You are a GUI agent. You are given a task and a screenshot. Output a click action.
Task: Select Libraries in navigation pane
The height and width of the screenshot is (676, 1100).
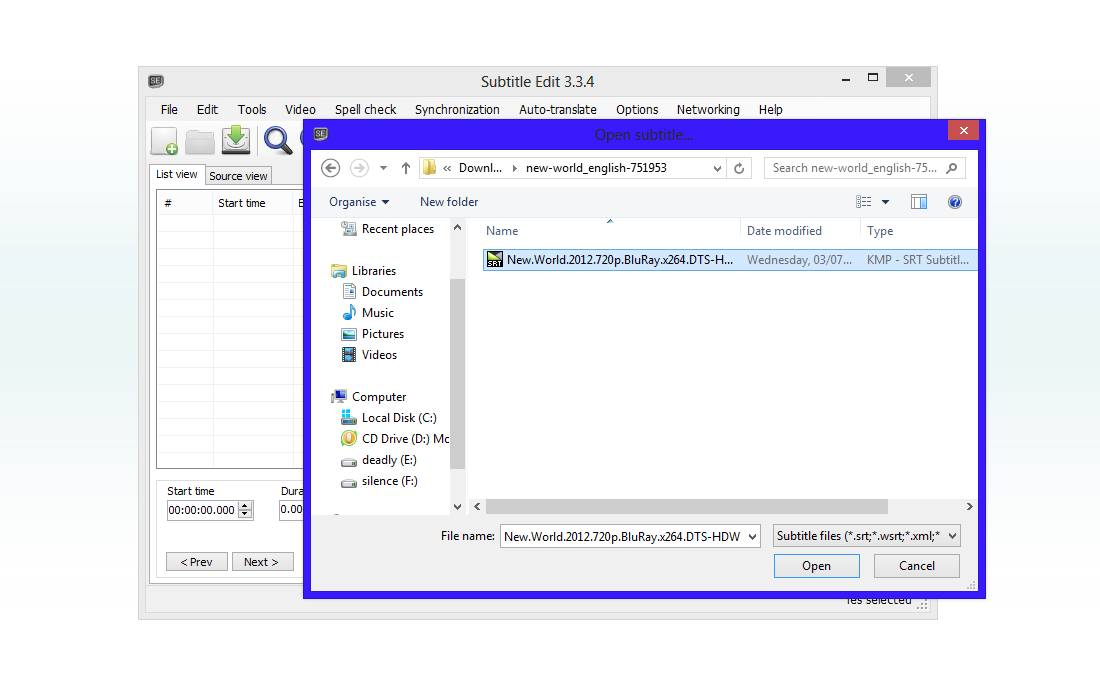(x=364, y=271)
